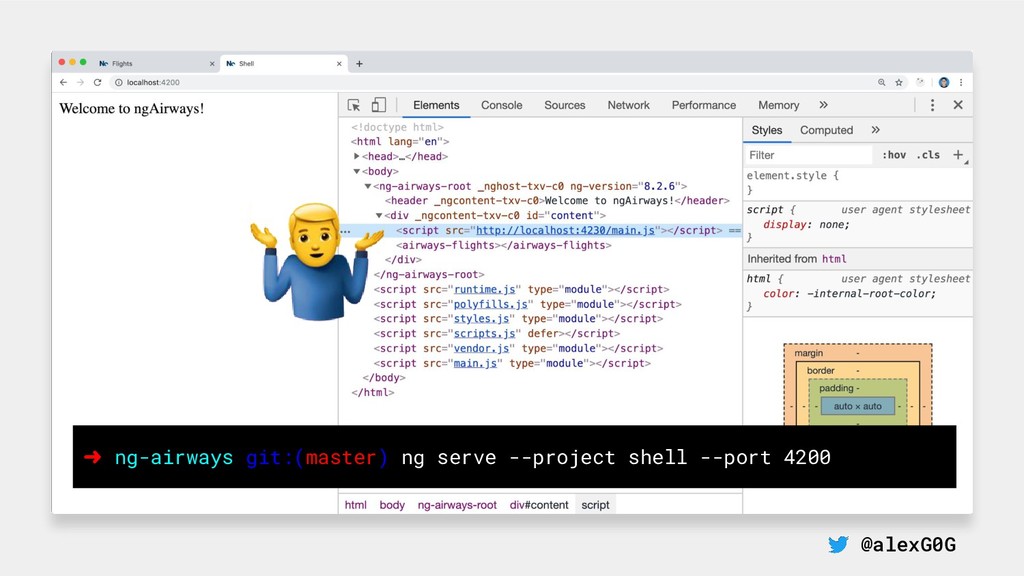The image size is (1024, 576).
Task: Toggle the device toolbar icon
Action: coord(378,105)
